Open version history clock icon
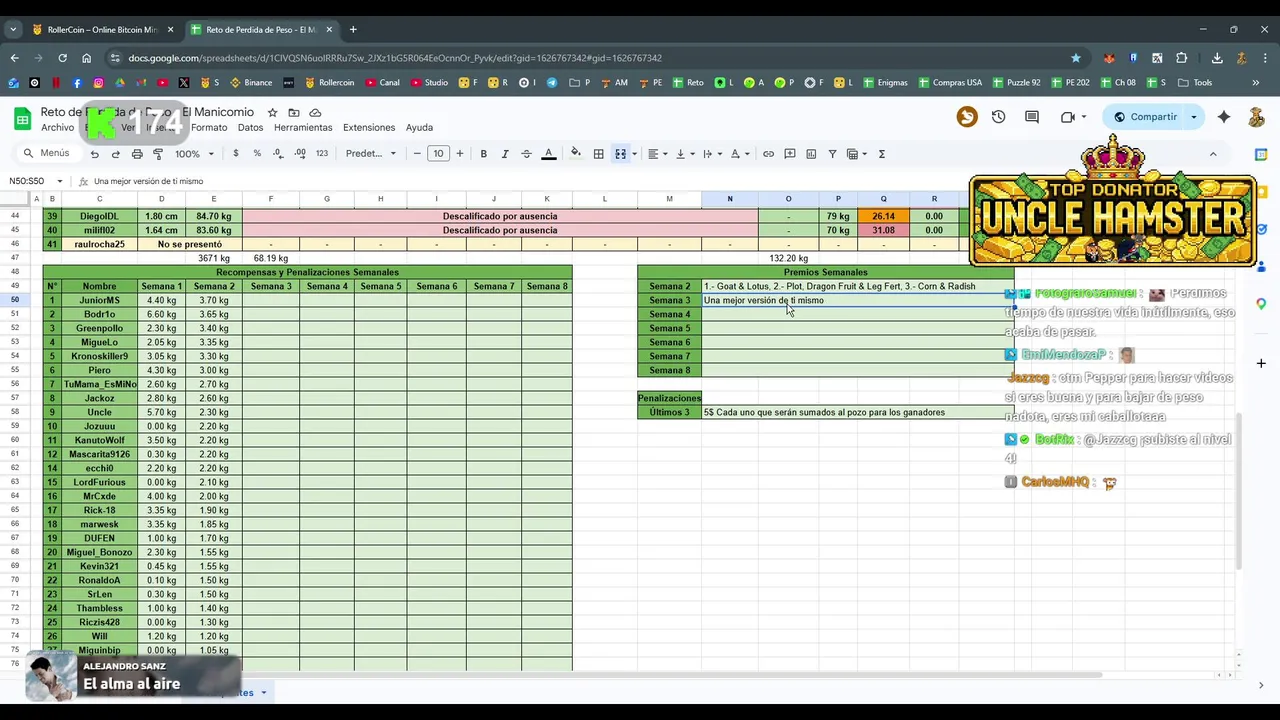This screenshot has width=1280, height=720. 998,117
